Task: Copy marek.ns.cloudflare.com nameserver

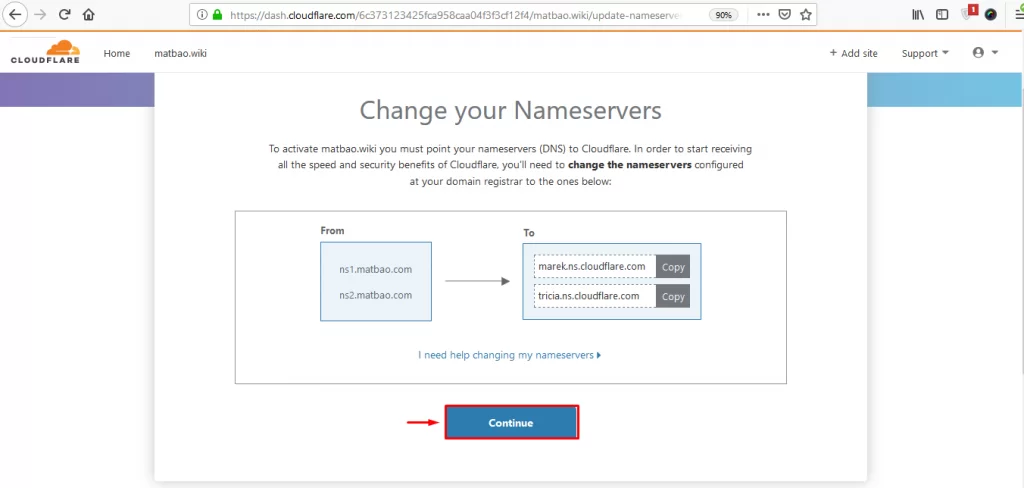Action: click(x=673, y=267)
